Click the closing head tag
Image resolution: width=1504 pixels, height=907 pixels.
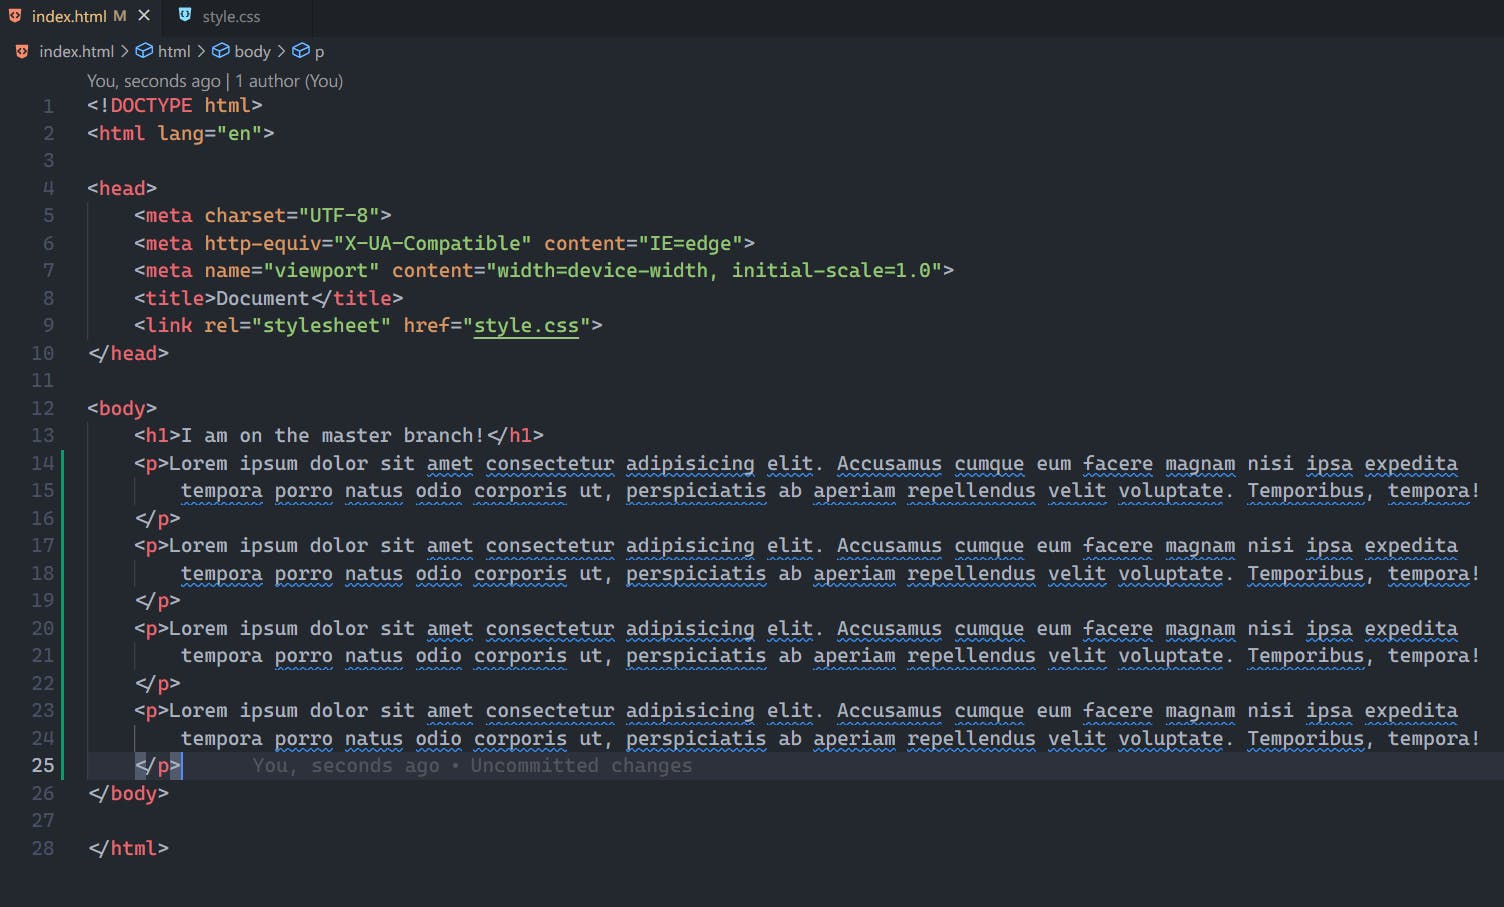[x=128, y=353]
